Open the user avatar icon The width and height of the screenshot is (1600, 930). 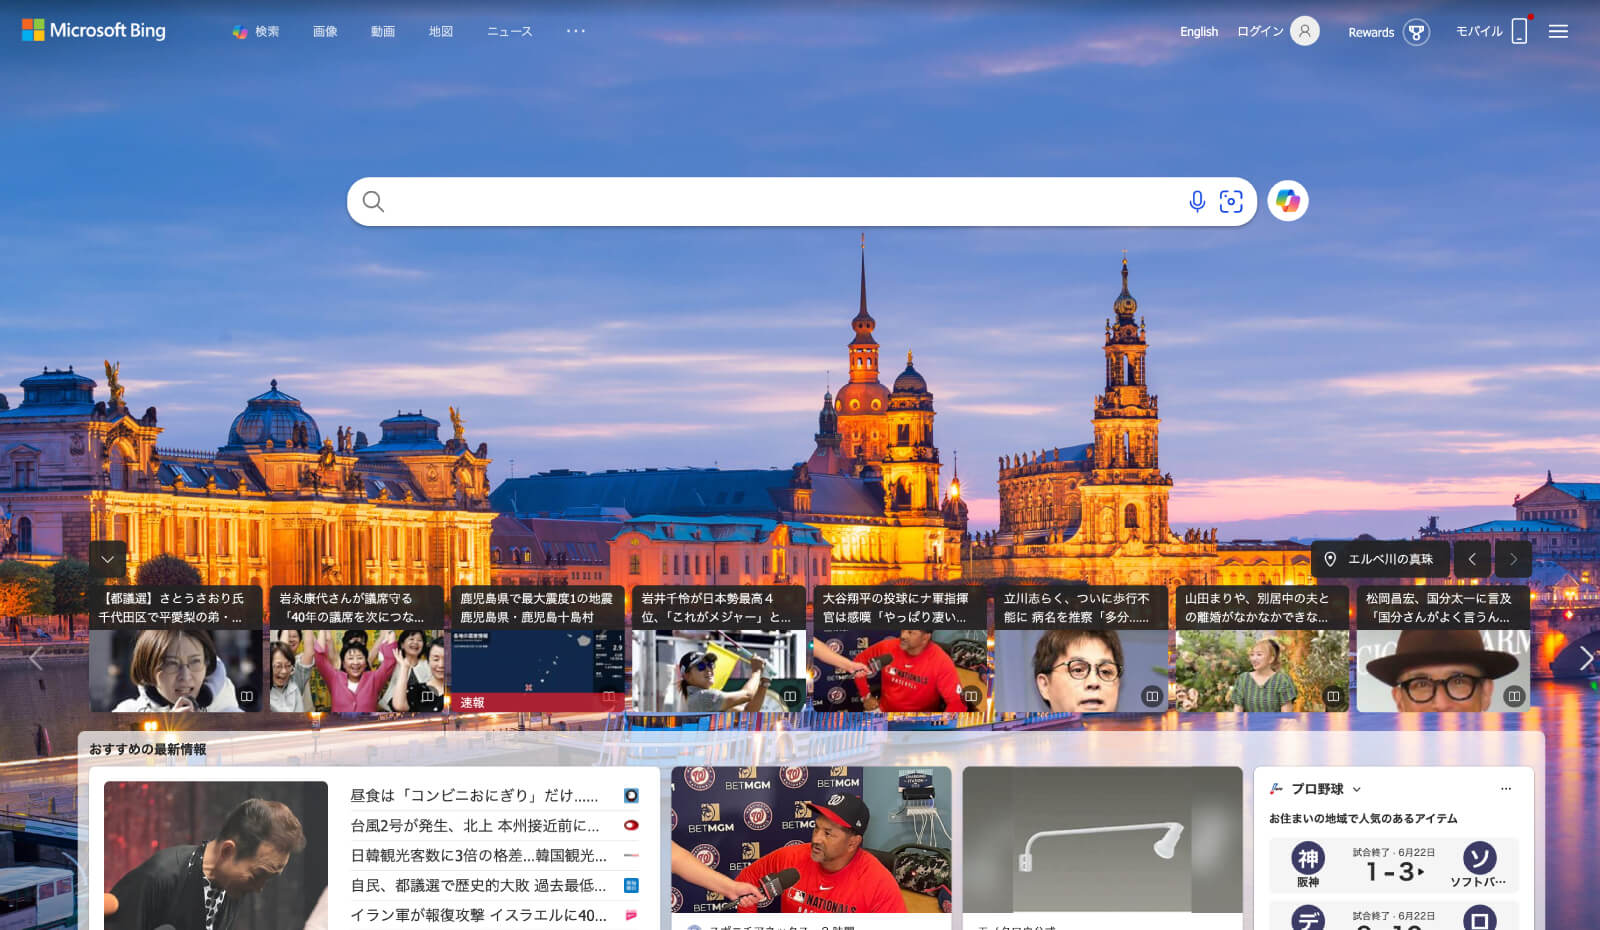pos(1304,31)
